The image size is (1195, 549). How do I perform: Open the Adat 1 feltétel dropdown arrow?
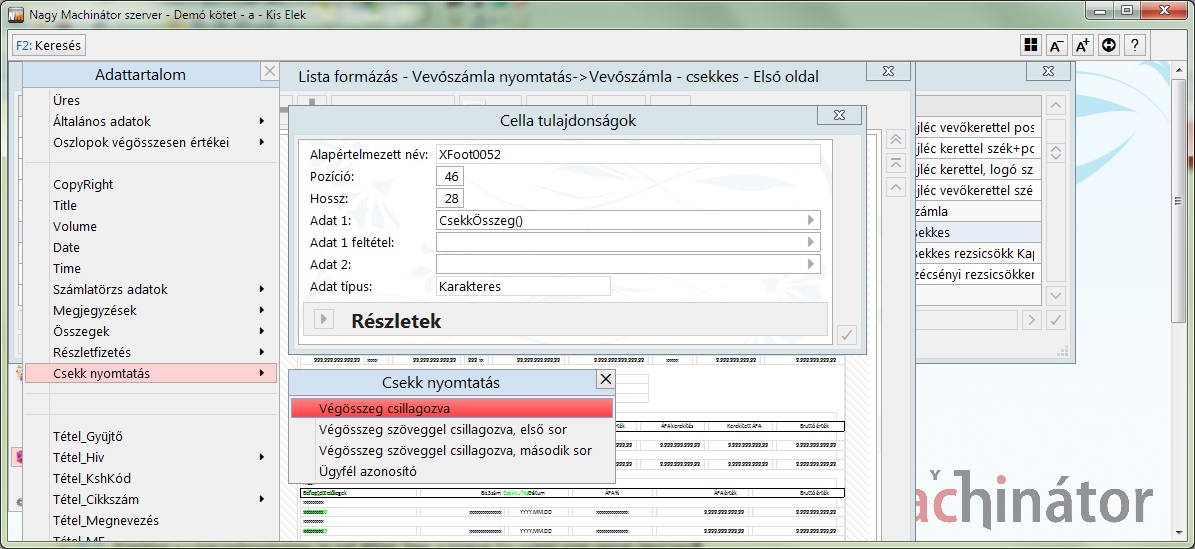[x=811, y=242]
